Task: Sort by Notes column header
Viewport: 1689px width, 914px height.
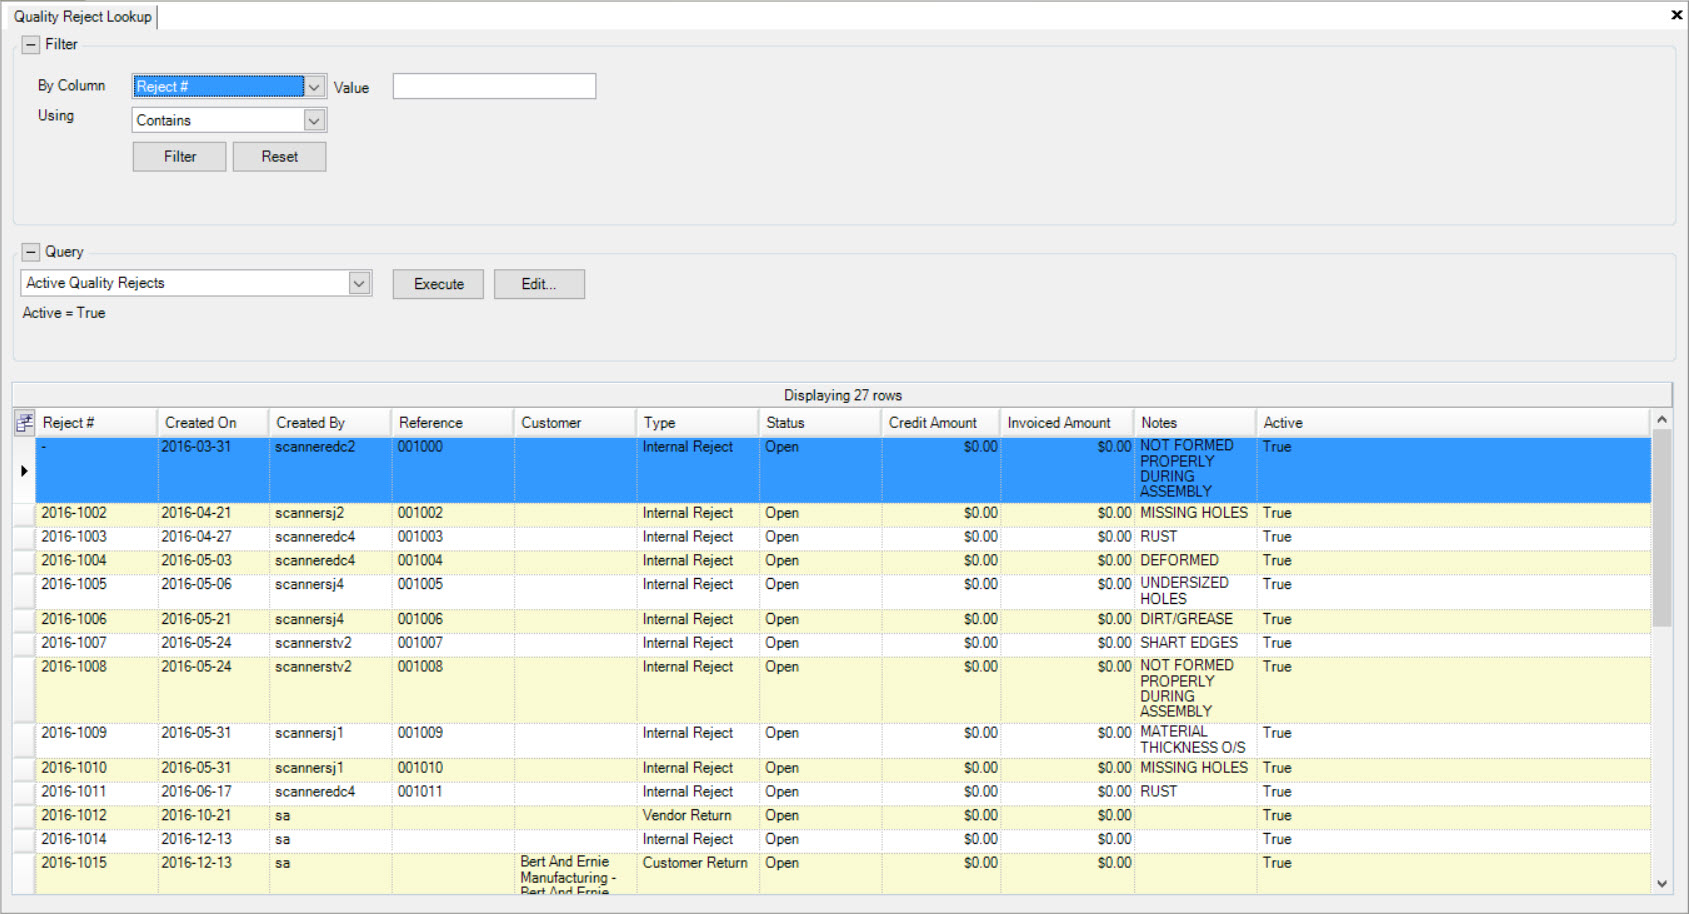Action: (x=1195, y=422)
